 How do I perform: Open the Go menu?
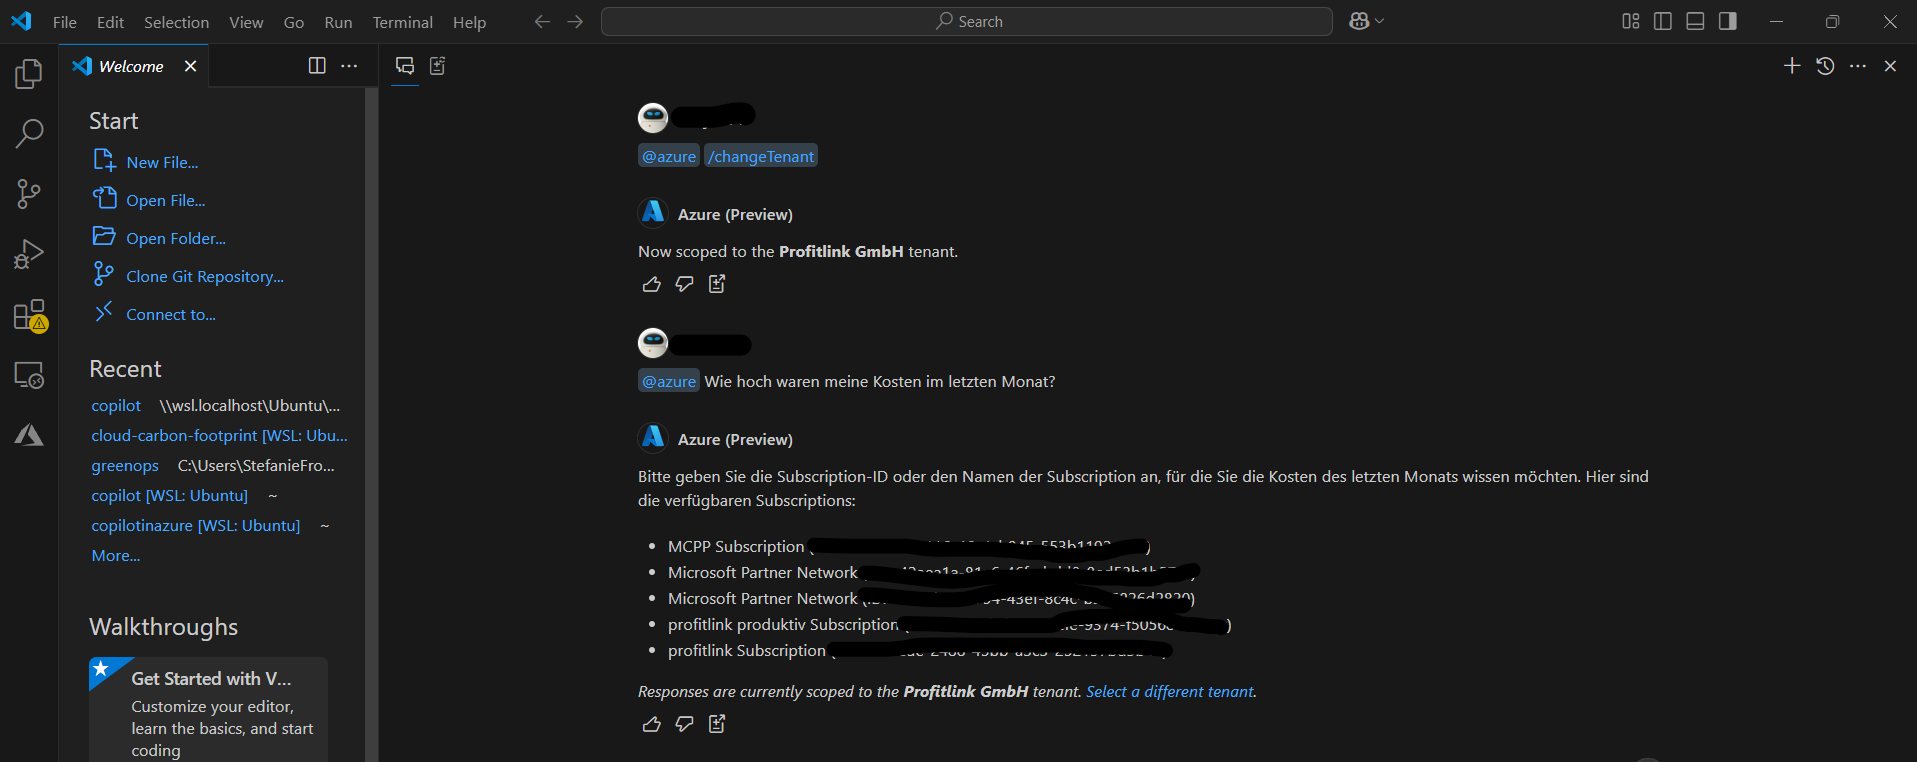[294, 22]
